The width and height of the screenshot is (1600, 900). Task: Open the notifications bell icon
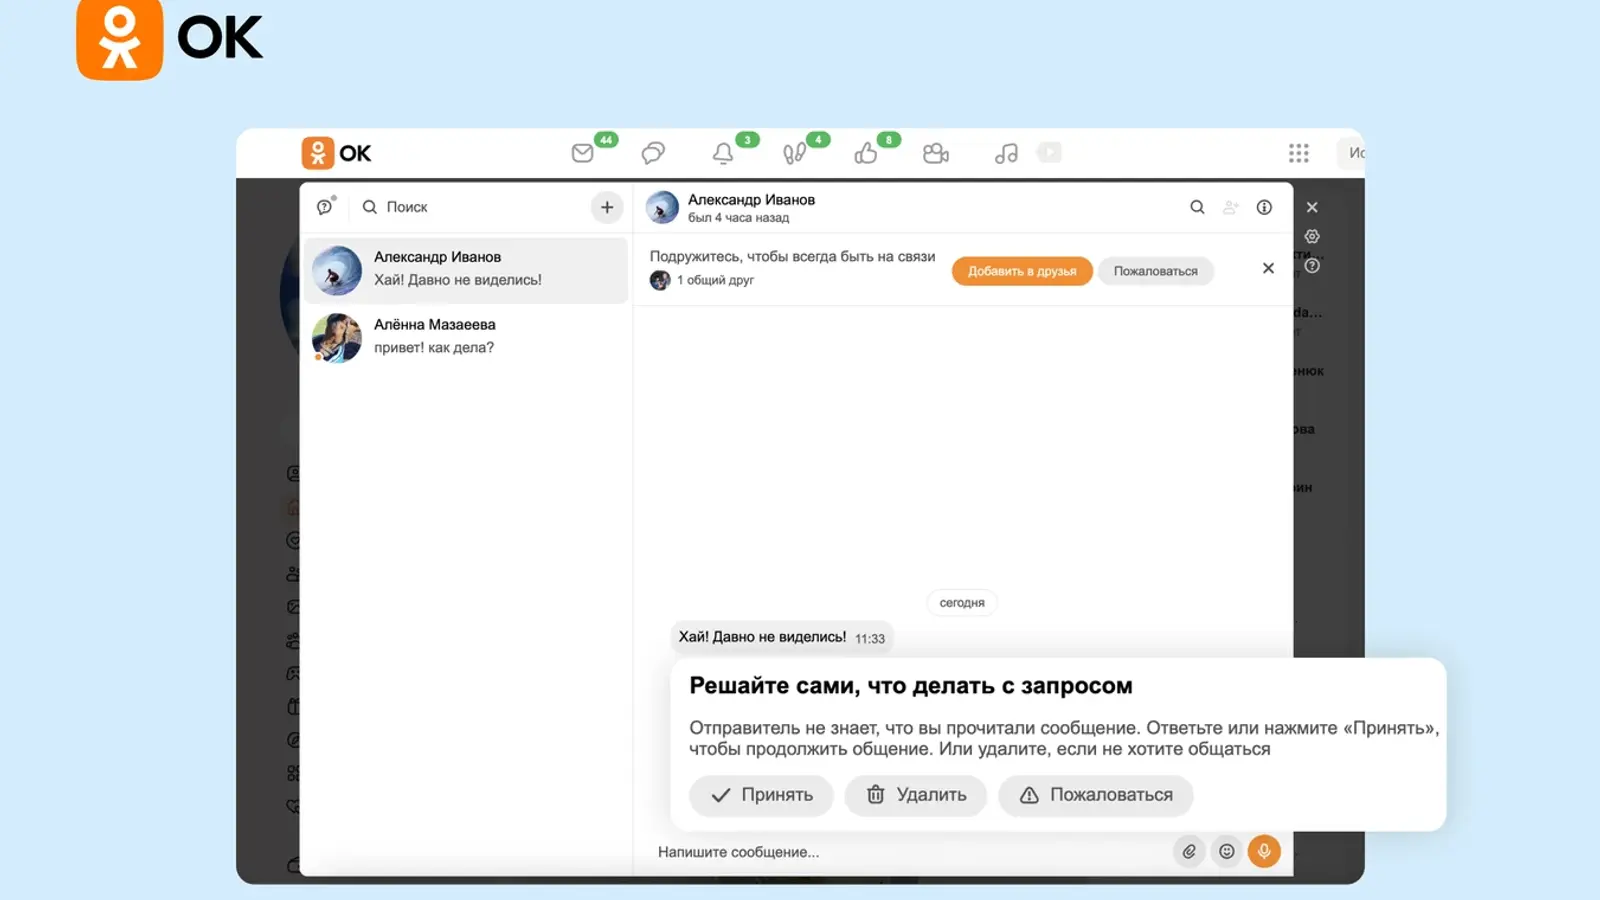pyautogui.click(x=723, y=153)
